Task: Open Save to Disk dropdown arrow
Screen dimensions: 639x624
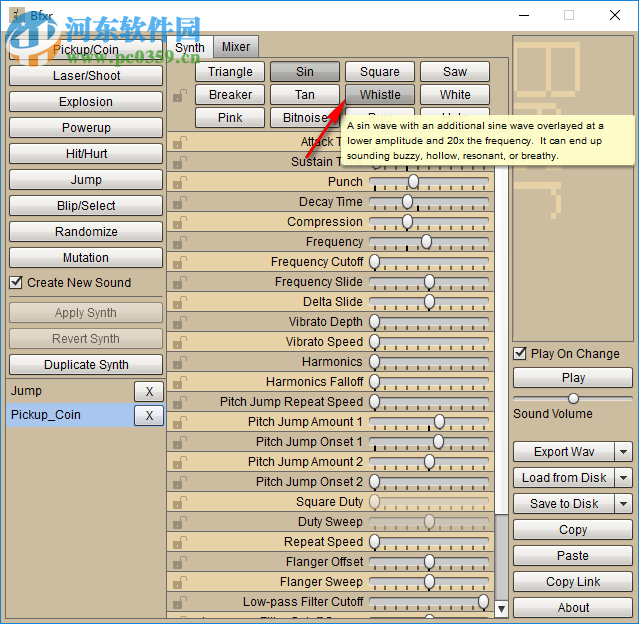Action: point(623,504)
